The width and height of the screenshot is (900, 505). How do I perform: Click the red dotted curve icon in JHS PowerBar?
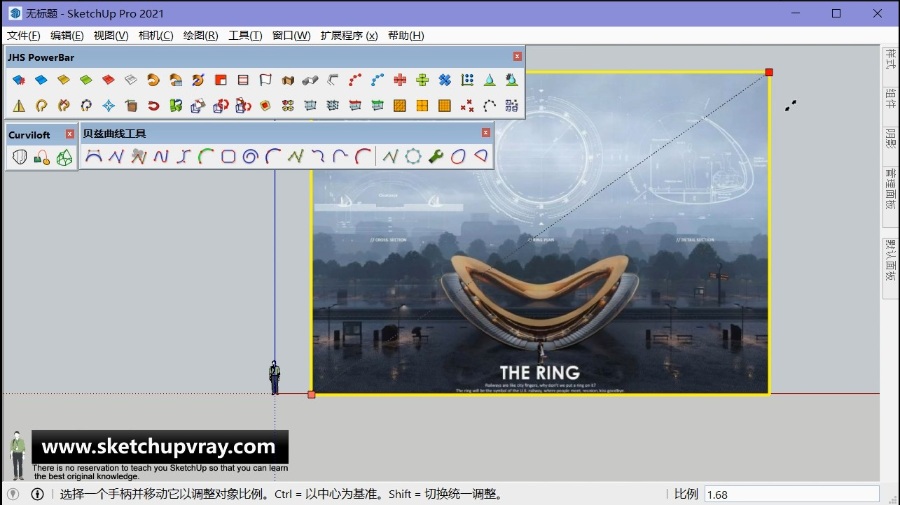pos(355,80)
